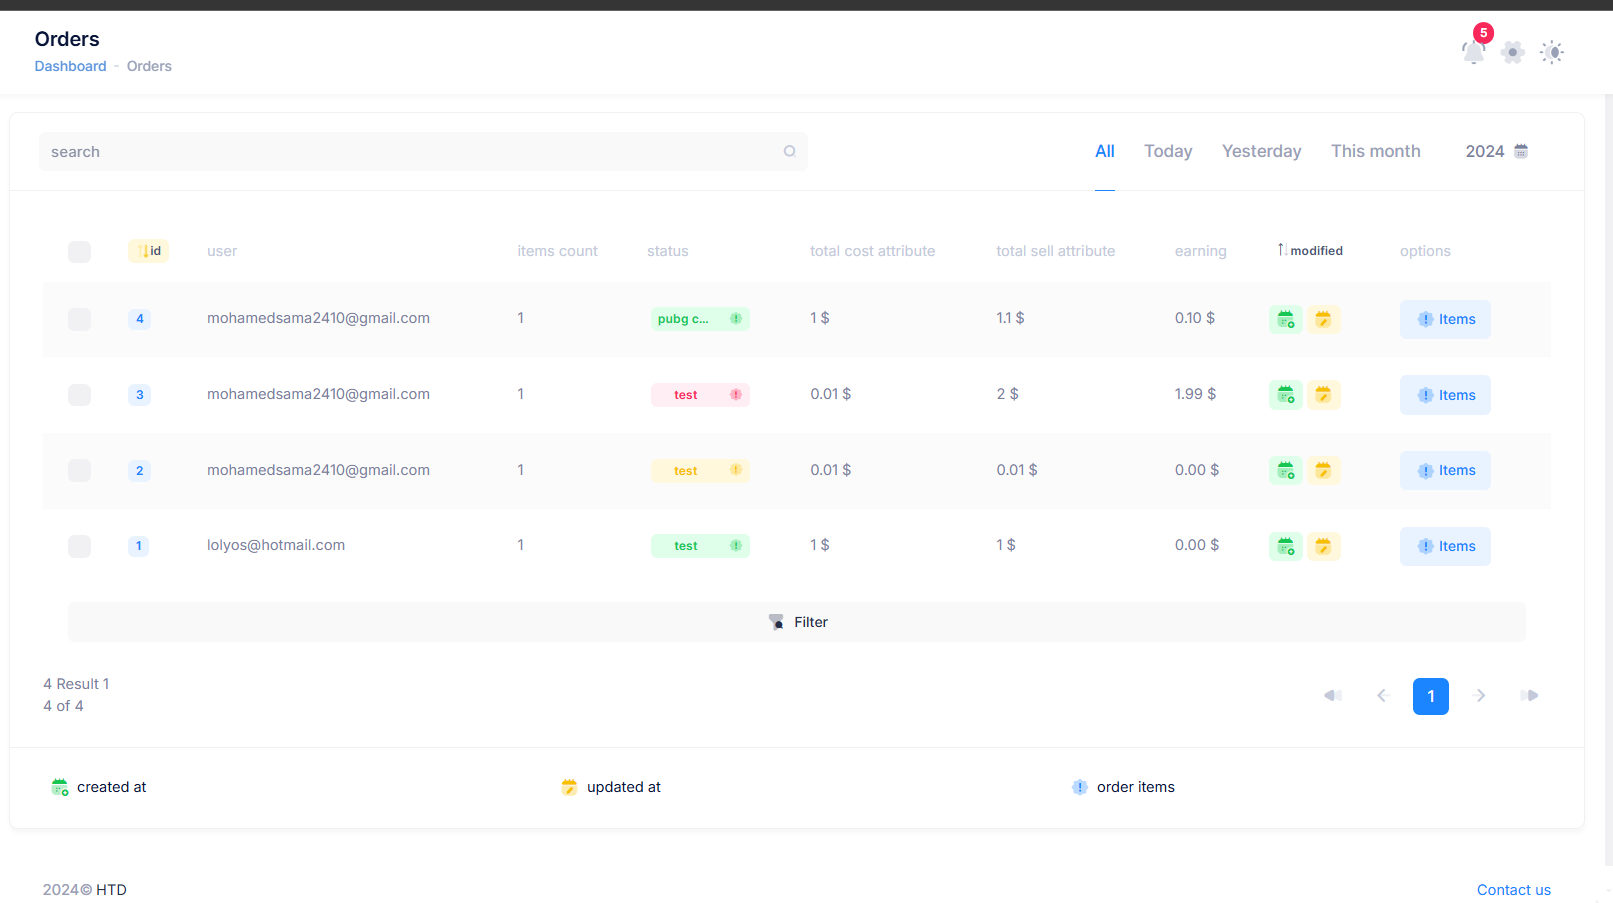Switch to the This month tab
This screenshot has width=1613, height=903.
[x=1375, y=151]
